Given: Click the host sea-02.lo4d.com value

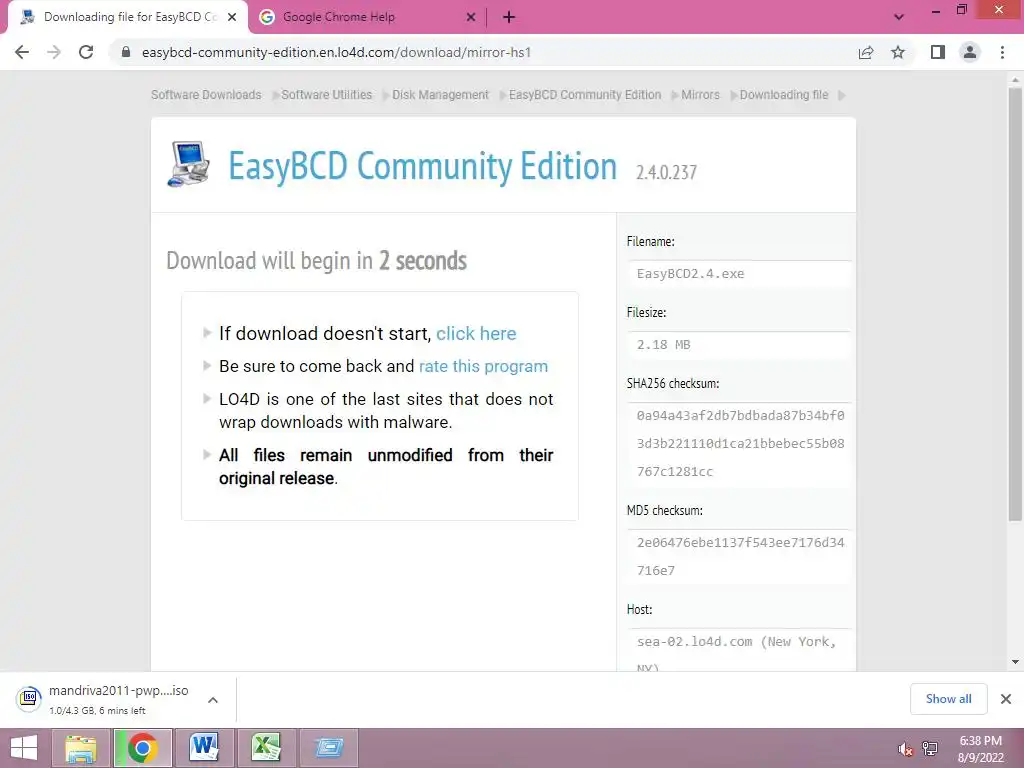Looking at the screenshot, I should (x=739, y=650).
